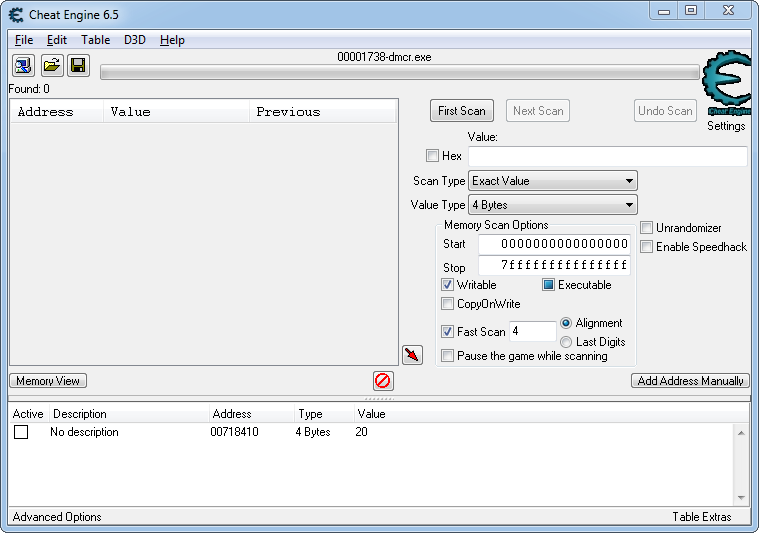Screen dimensions: 759x533
Task: Click Type column header in address table
Action: point(324,414)
